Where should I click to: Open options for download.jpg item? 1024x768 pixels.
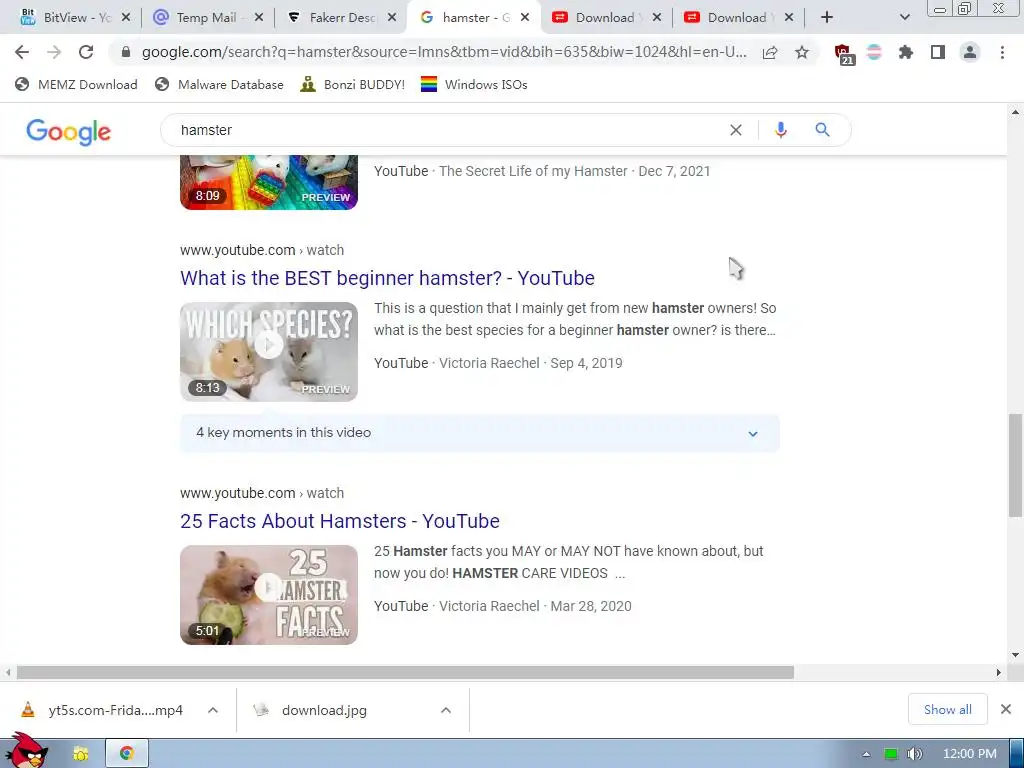coord(446,710)
